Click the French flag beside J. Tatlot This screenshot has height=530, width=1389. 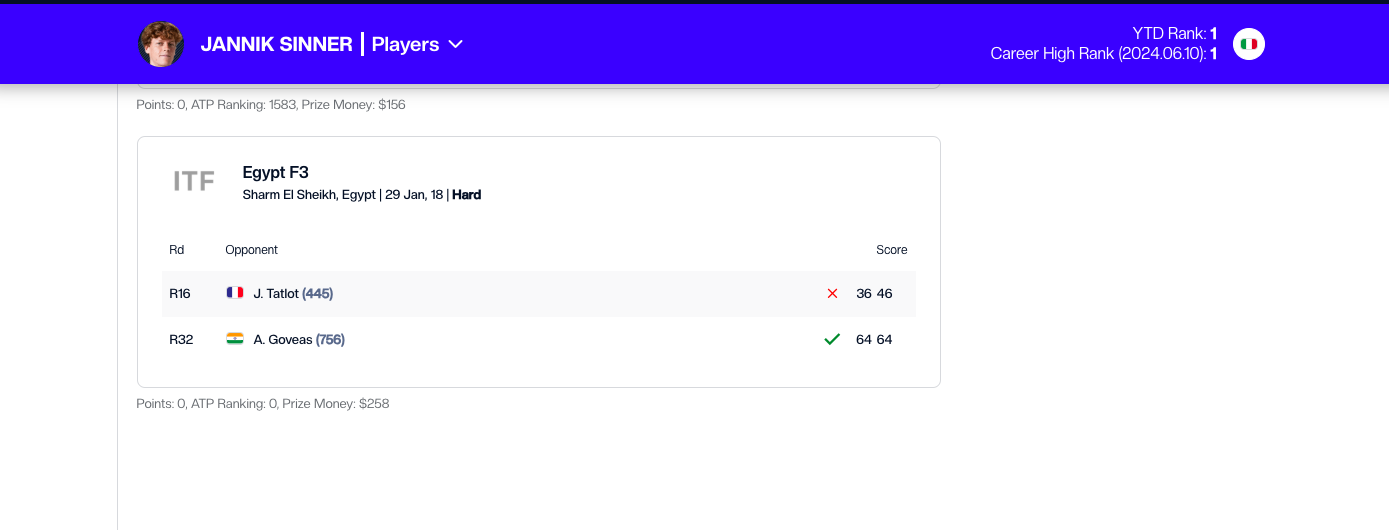tap(235, 293)
